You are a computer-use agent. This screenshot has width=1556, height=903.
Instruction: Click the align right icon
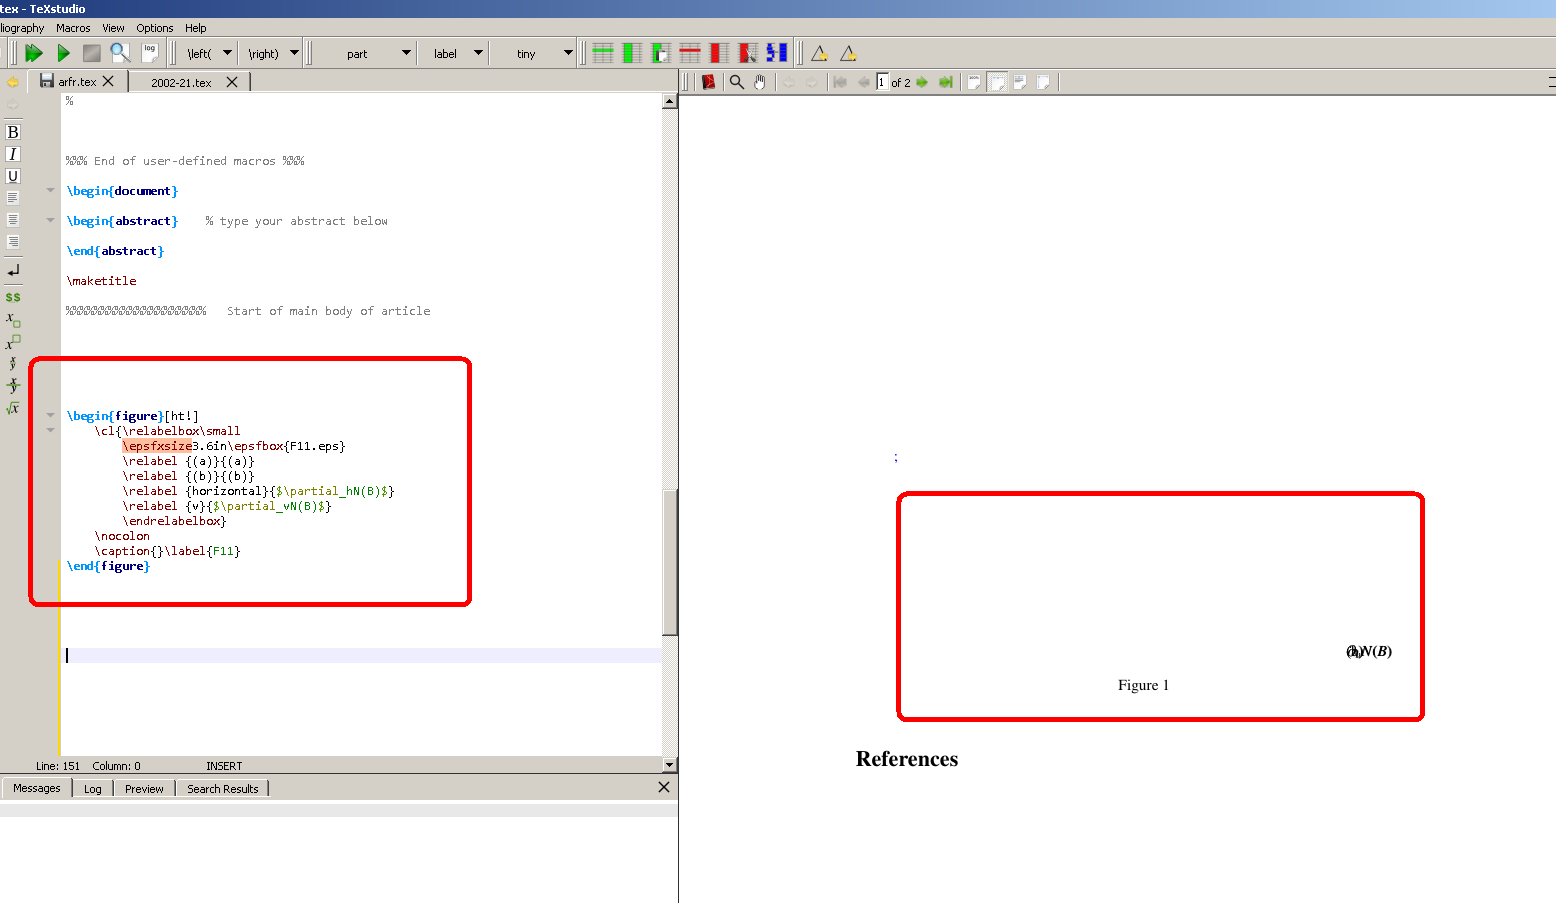pos(13,242)
